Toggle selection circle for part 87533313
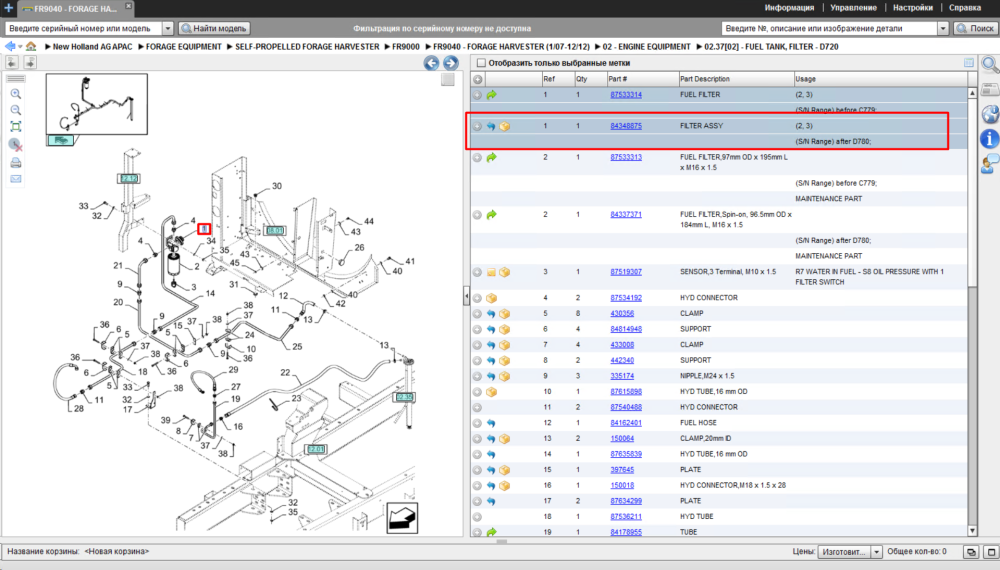 pyautogui.click(x=477, y=157)
